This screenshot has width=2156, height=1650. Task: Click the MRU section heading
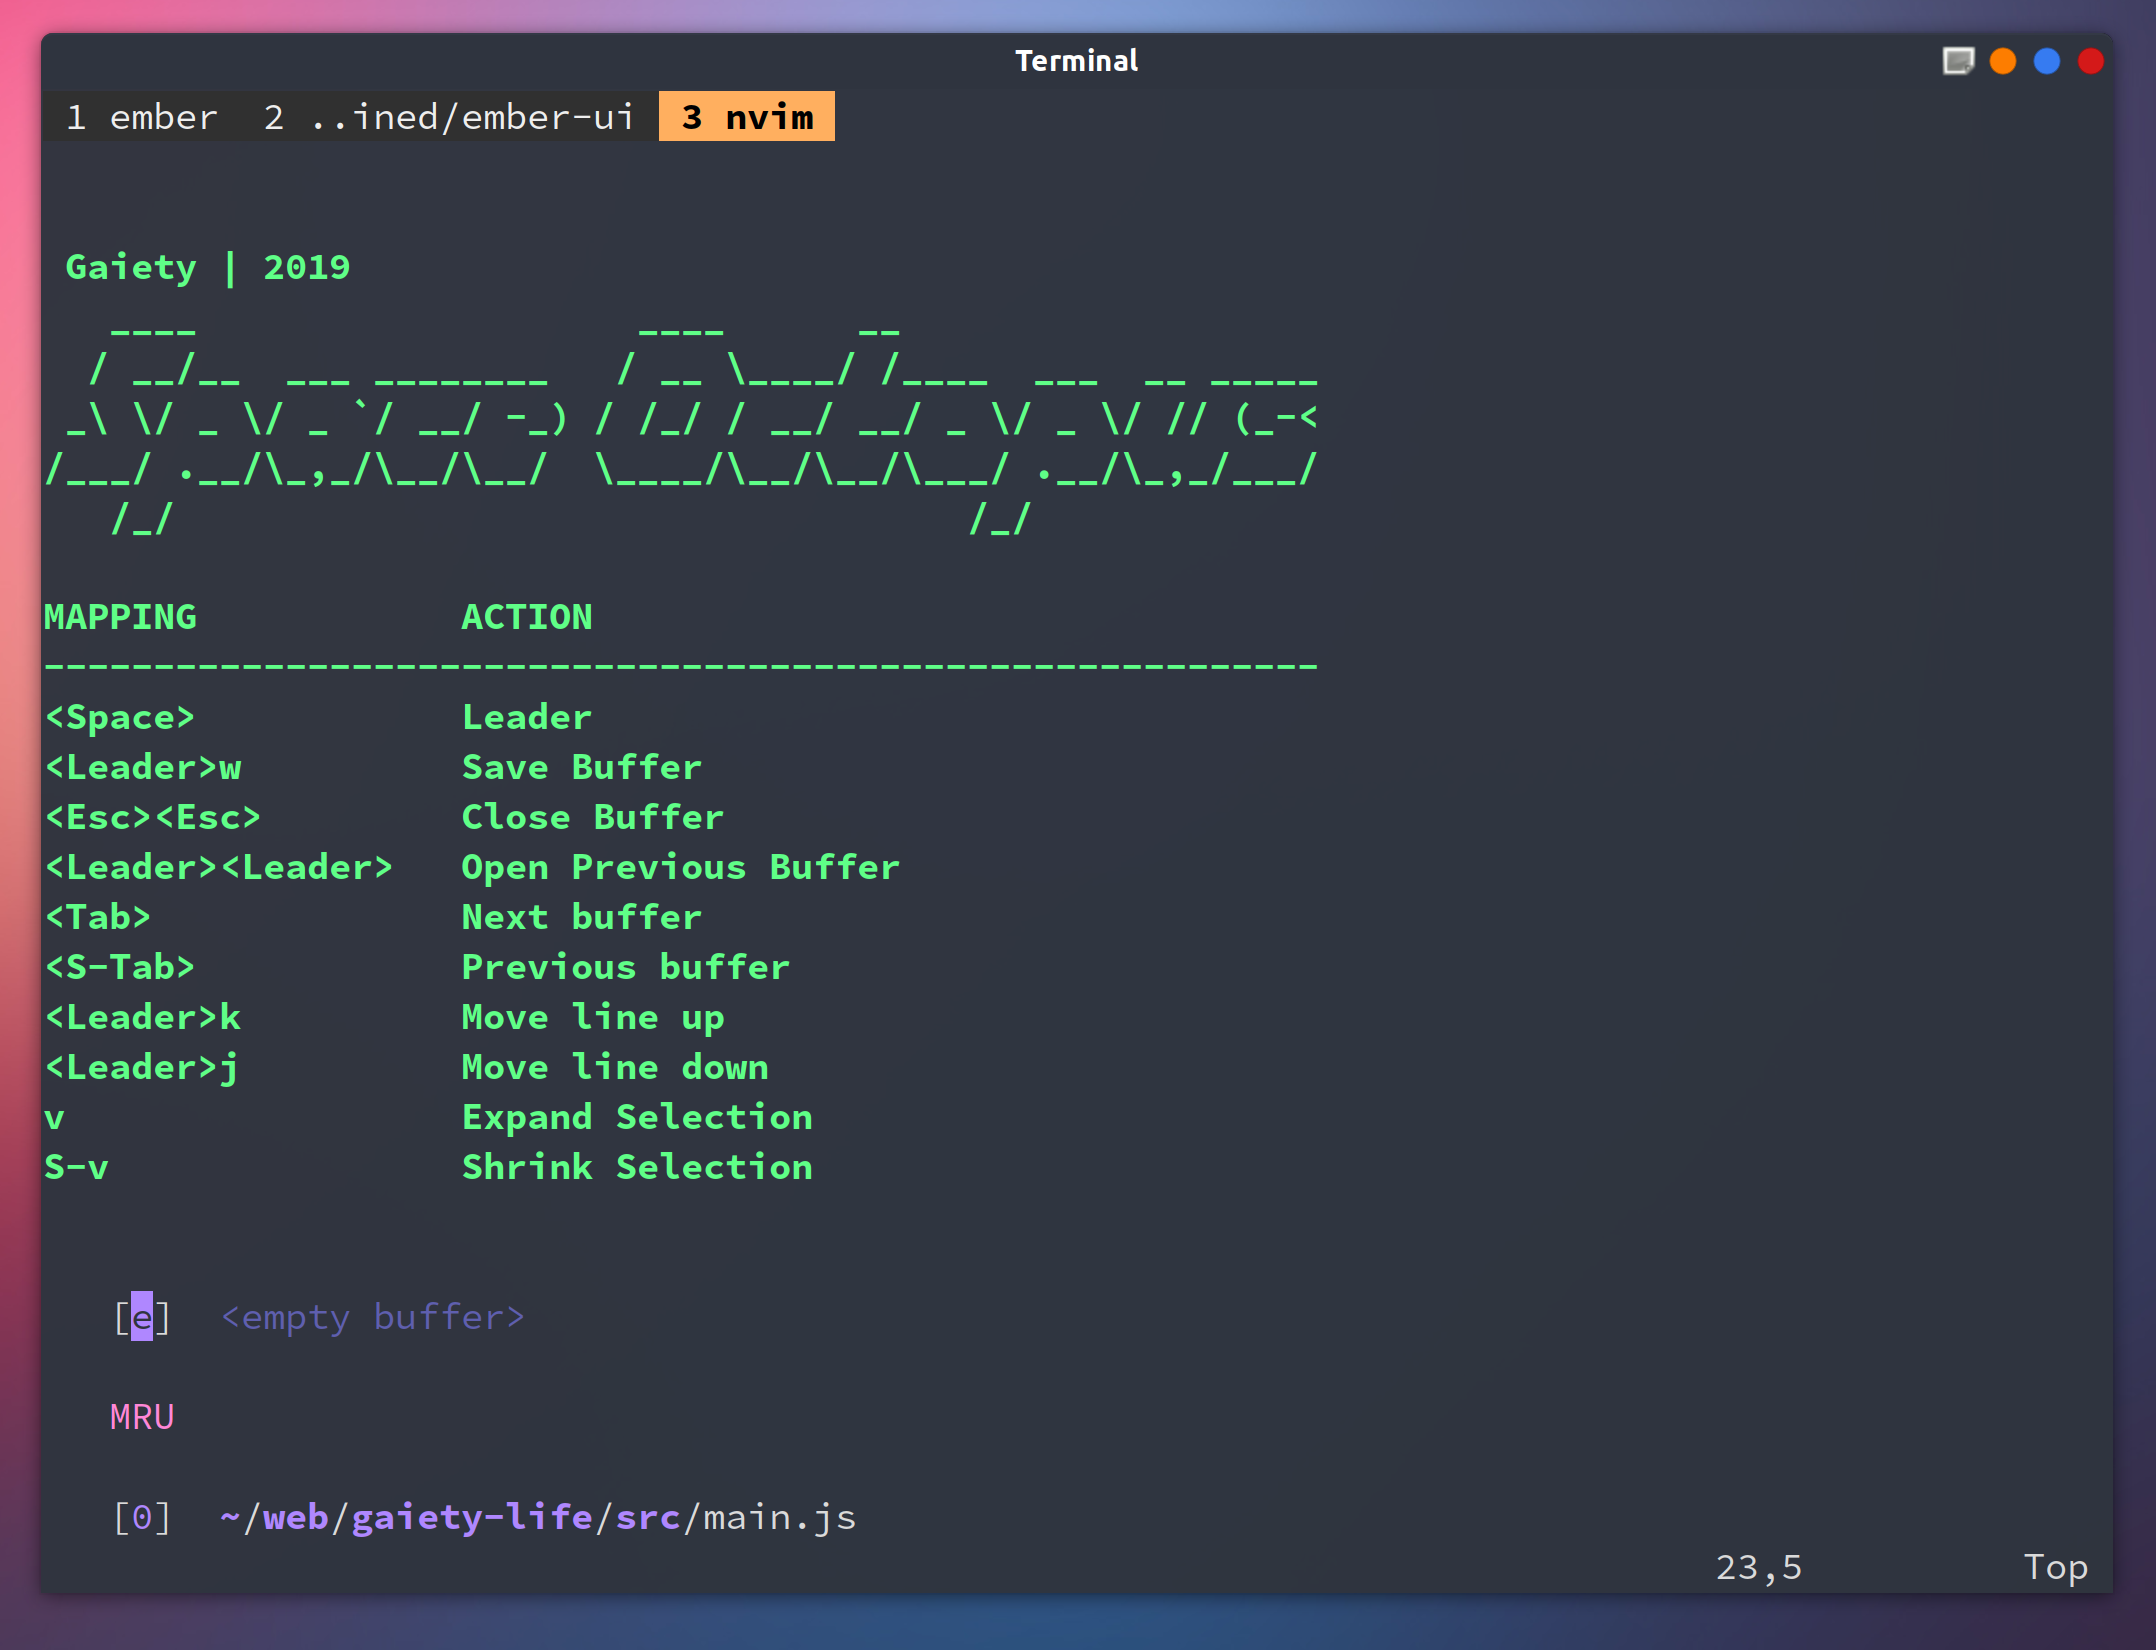click(142, 1417)
